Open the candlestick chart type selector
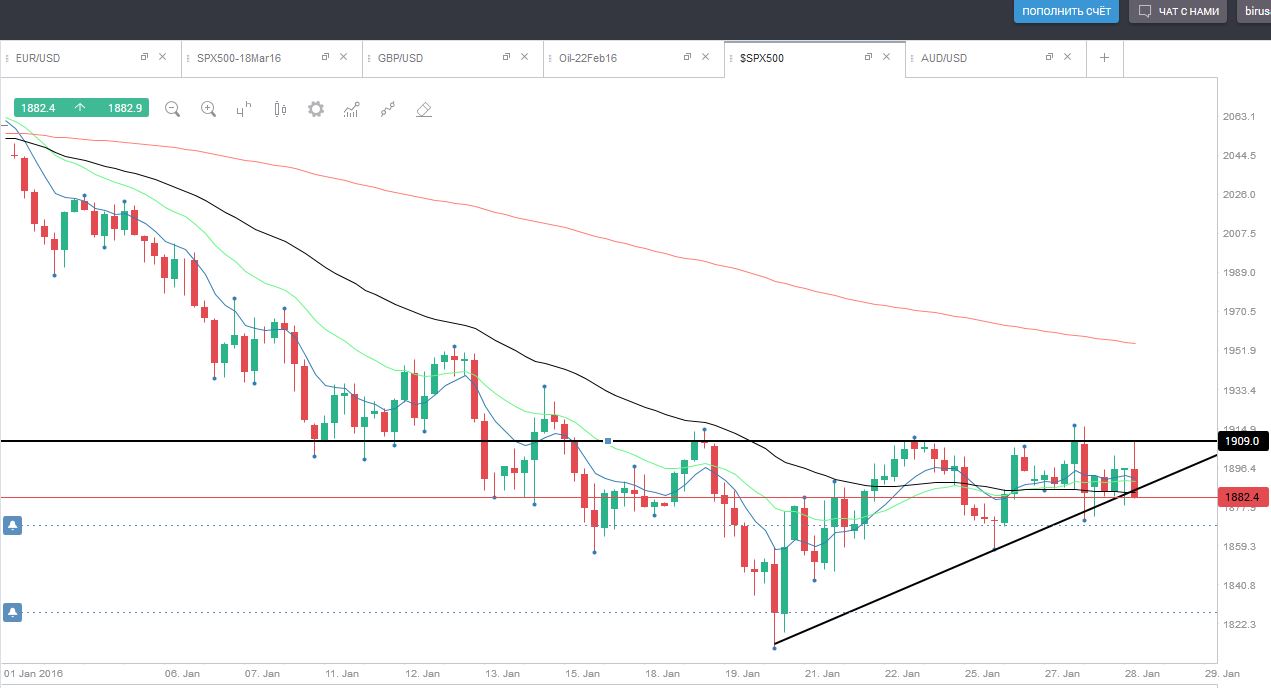Screen dimensions: 1271x688 (280, 109)
